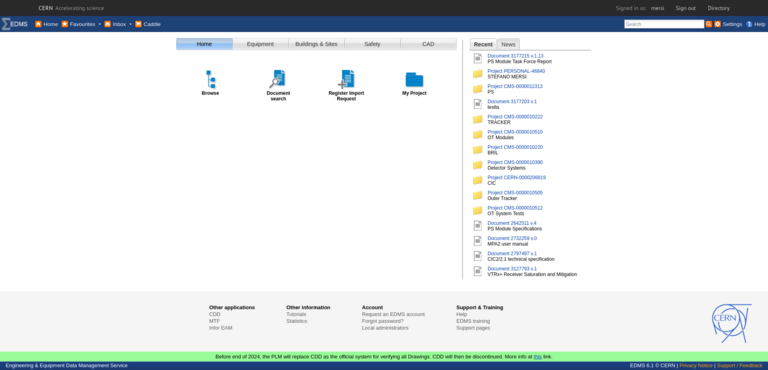Open the Tutorials link
The width and height of the screenshot is (768, 370).
click(296, 314)
